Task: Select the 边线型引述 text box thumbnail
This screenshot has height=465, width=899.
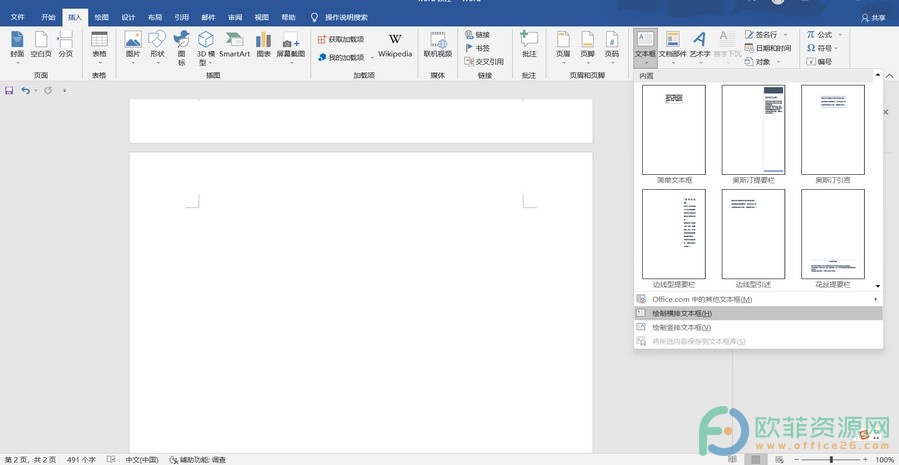Action: pyautogui.click(x=753, y=235)
